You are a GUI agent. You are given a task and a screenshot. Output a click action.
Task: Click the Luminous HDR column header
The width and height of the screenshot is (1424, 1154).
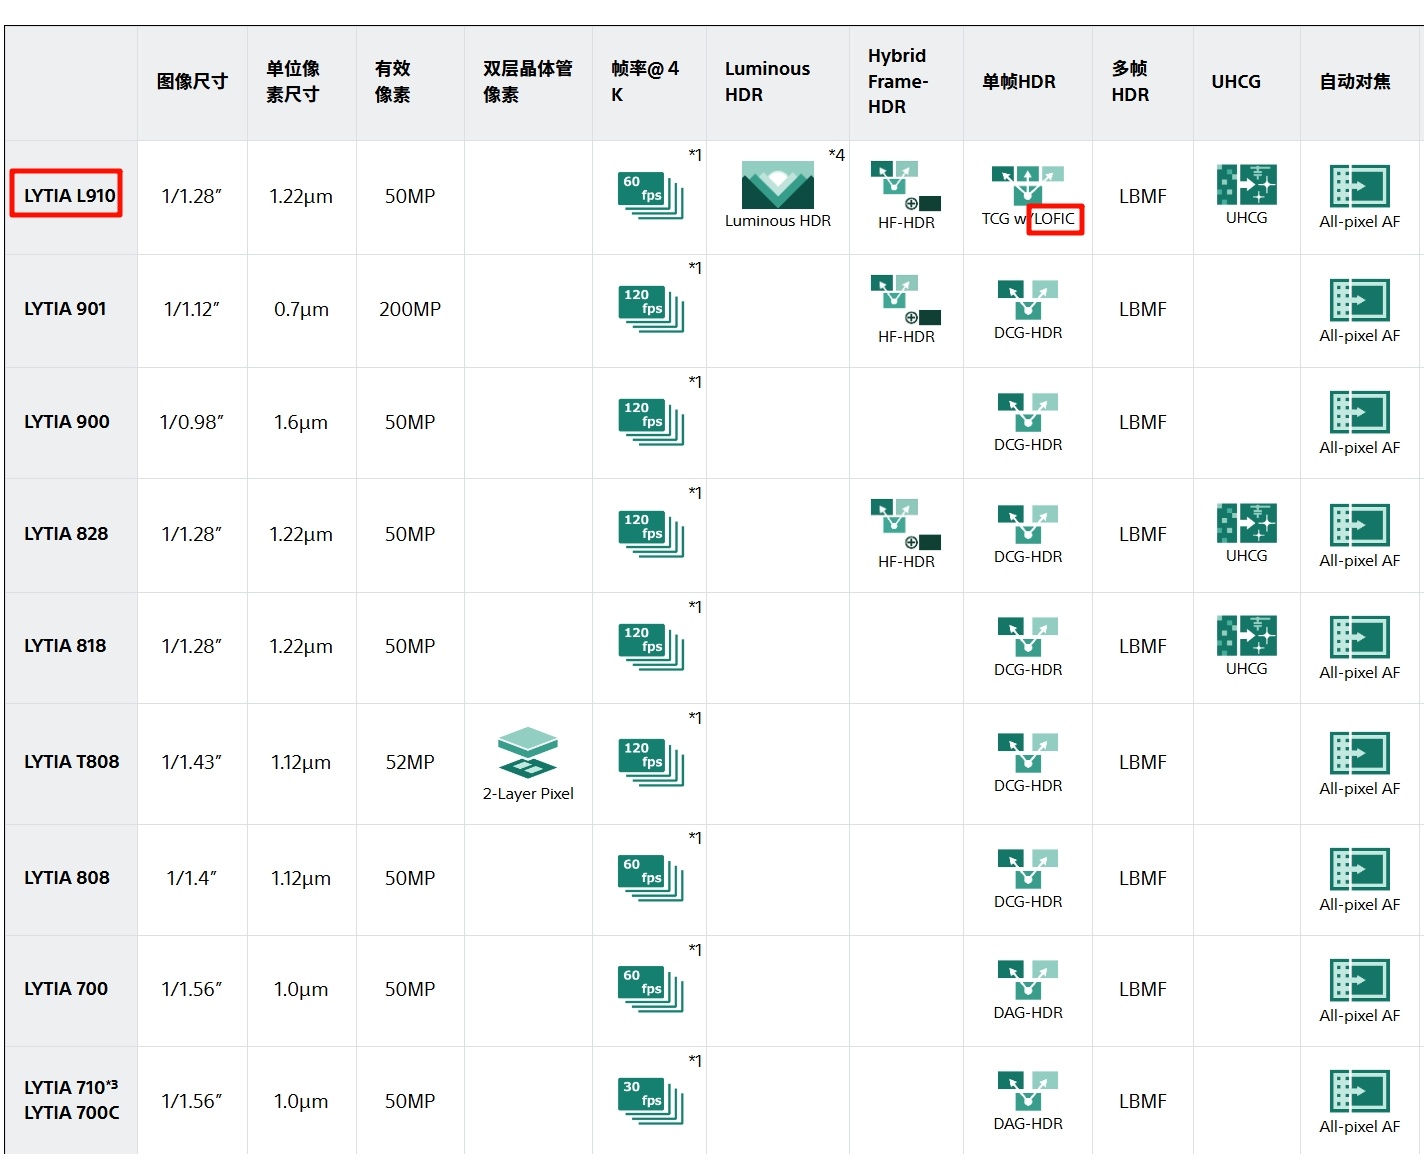coord(767,82)
